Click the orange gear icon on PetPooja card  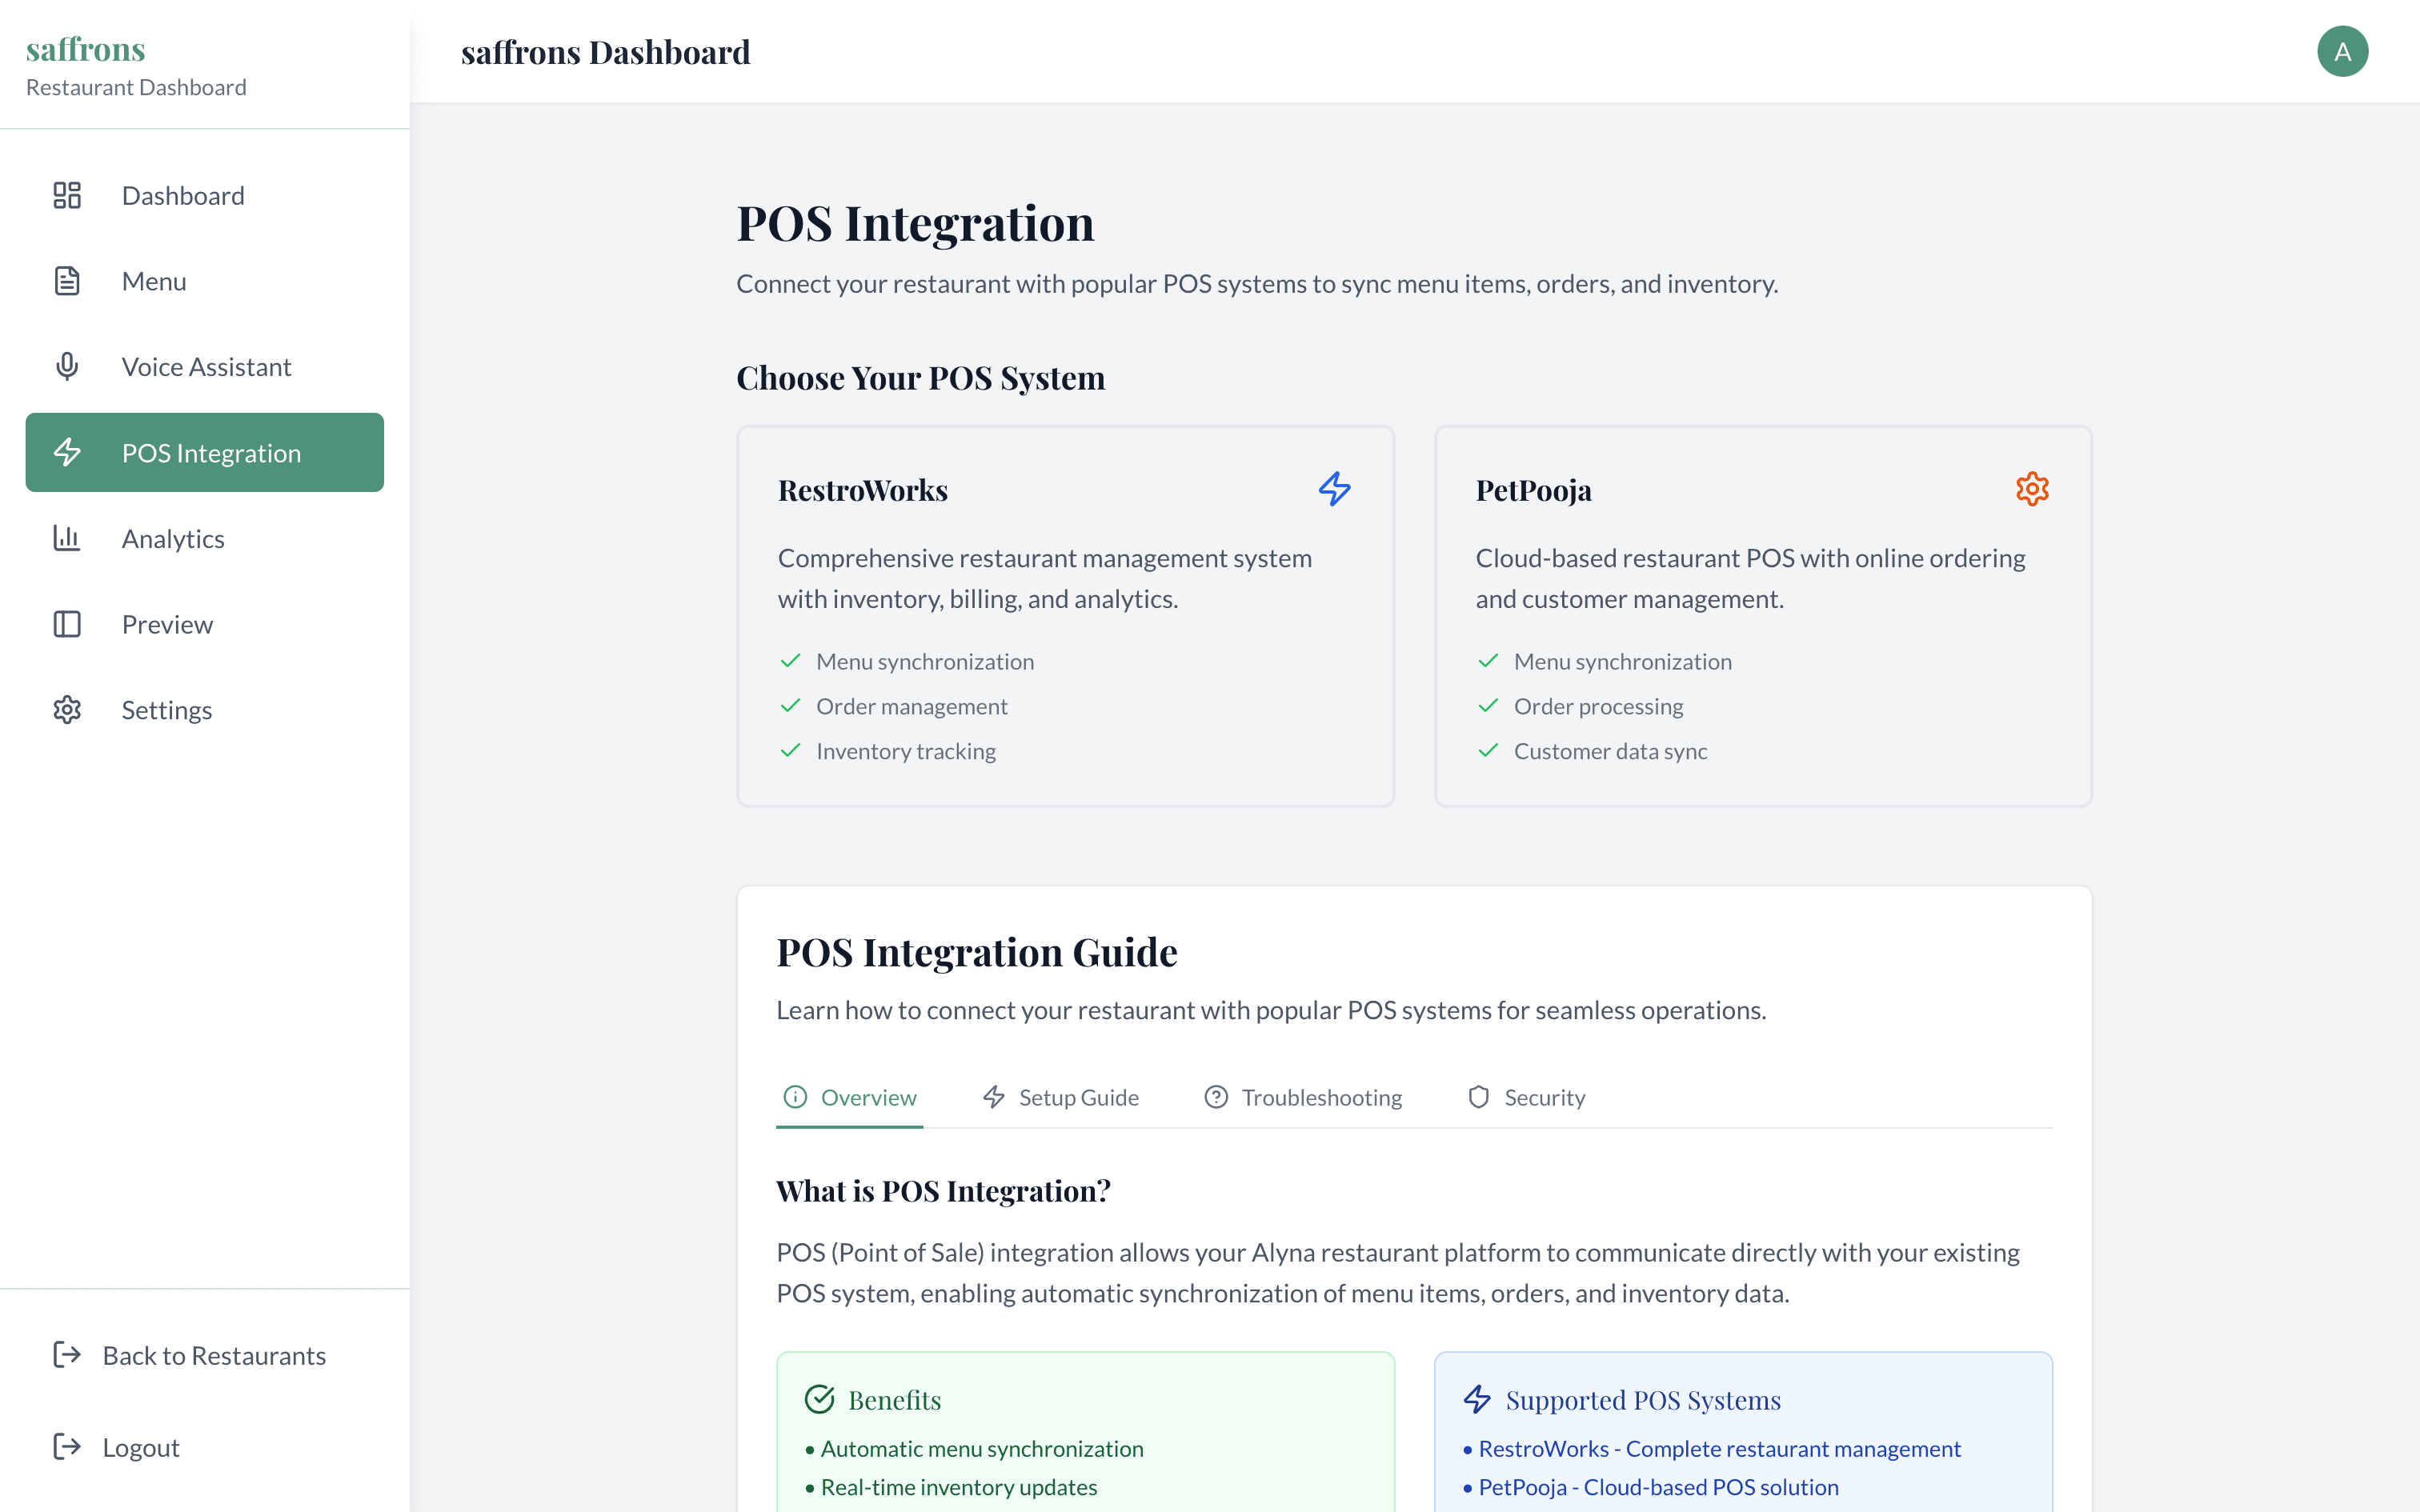2032,489
